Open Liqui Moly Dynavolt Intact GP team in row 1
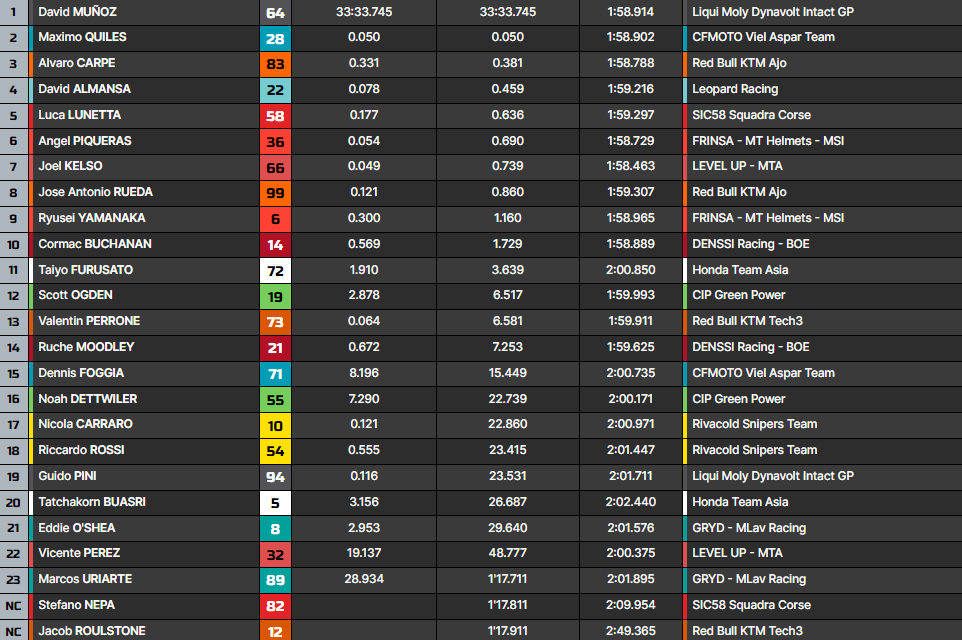The image size is (962, 640). 773,12
